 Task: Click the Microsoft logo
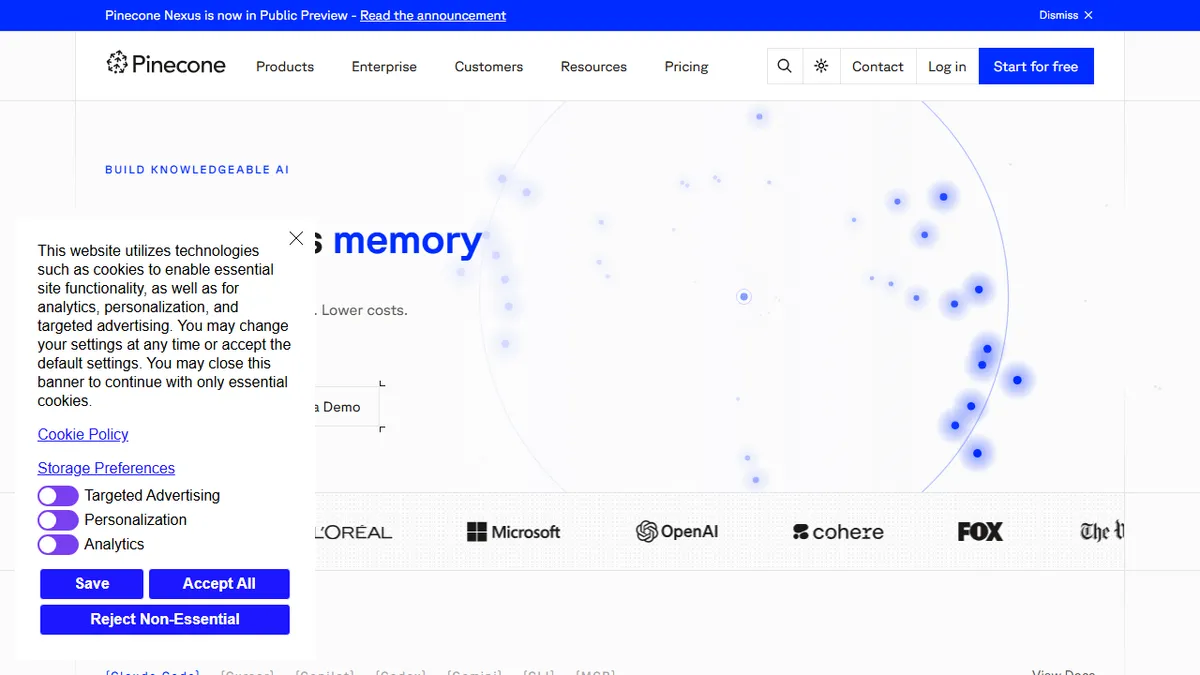514,532
